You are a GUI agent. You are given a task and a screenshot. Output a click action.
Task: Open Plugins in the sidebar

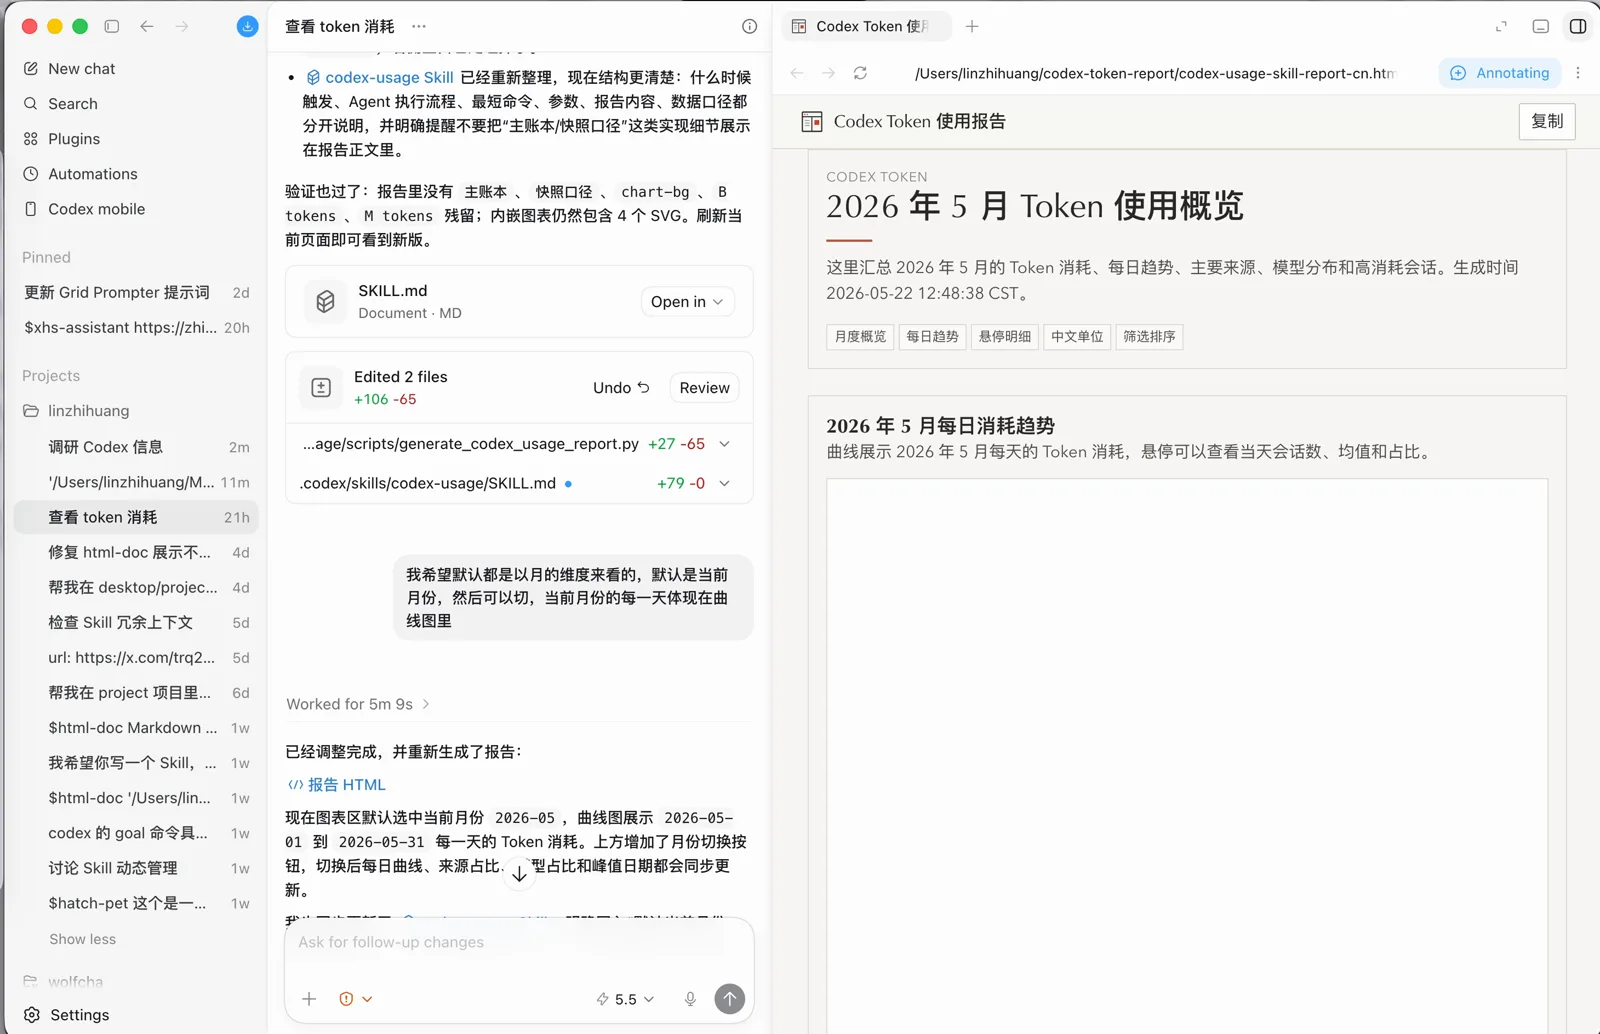[x=61, y=138]
